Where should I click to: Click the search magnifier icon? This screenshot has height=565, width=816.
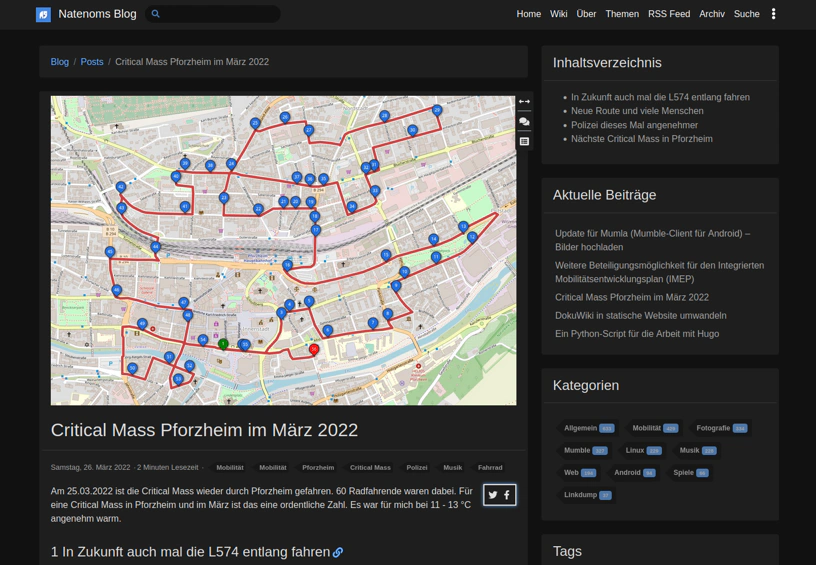tap(156, 14)
